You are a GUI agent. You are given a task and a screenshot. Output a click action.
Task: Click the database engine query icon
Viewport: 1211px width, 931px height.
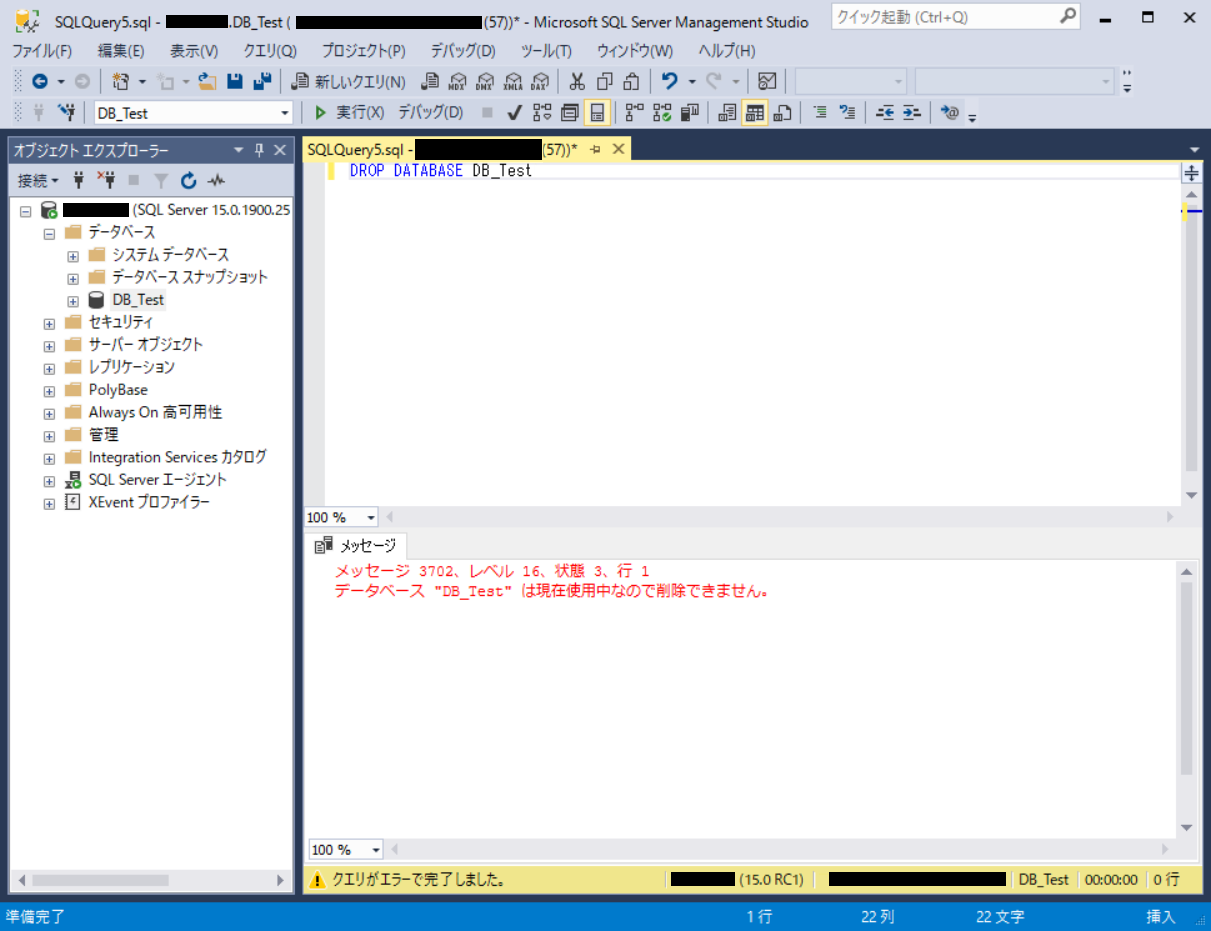[x=431, y=82]
